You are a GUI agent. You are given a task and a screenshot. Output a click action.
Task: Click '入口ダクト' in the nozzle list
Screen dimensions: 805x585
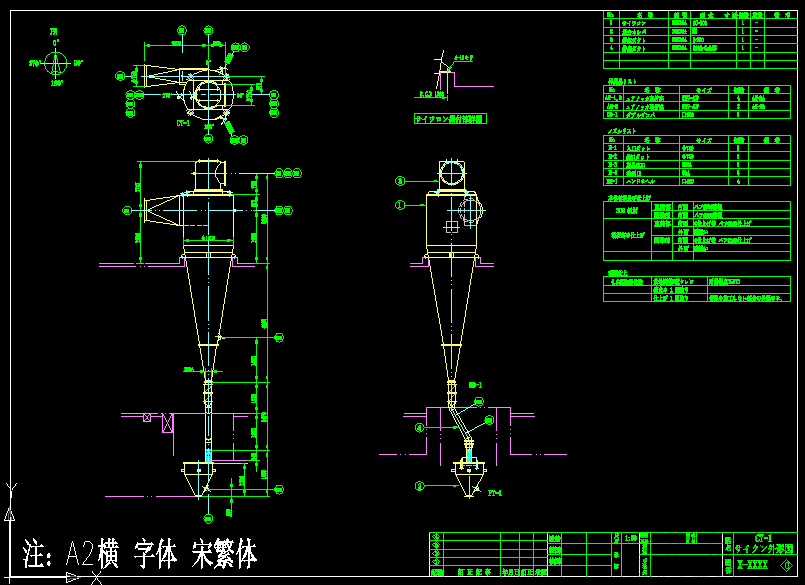[638, 148]
